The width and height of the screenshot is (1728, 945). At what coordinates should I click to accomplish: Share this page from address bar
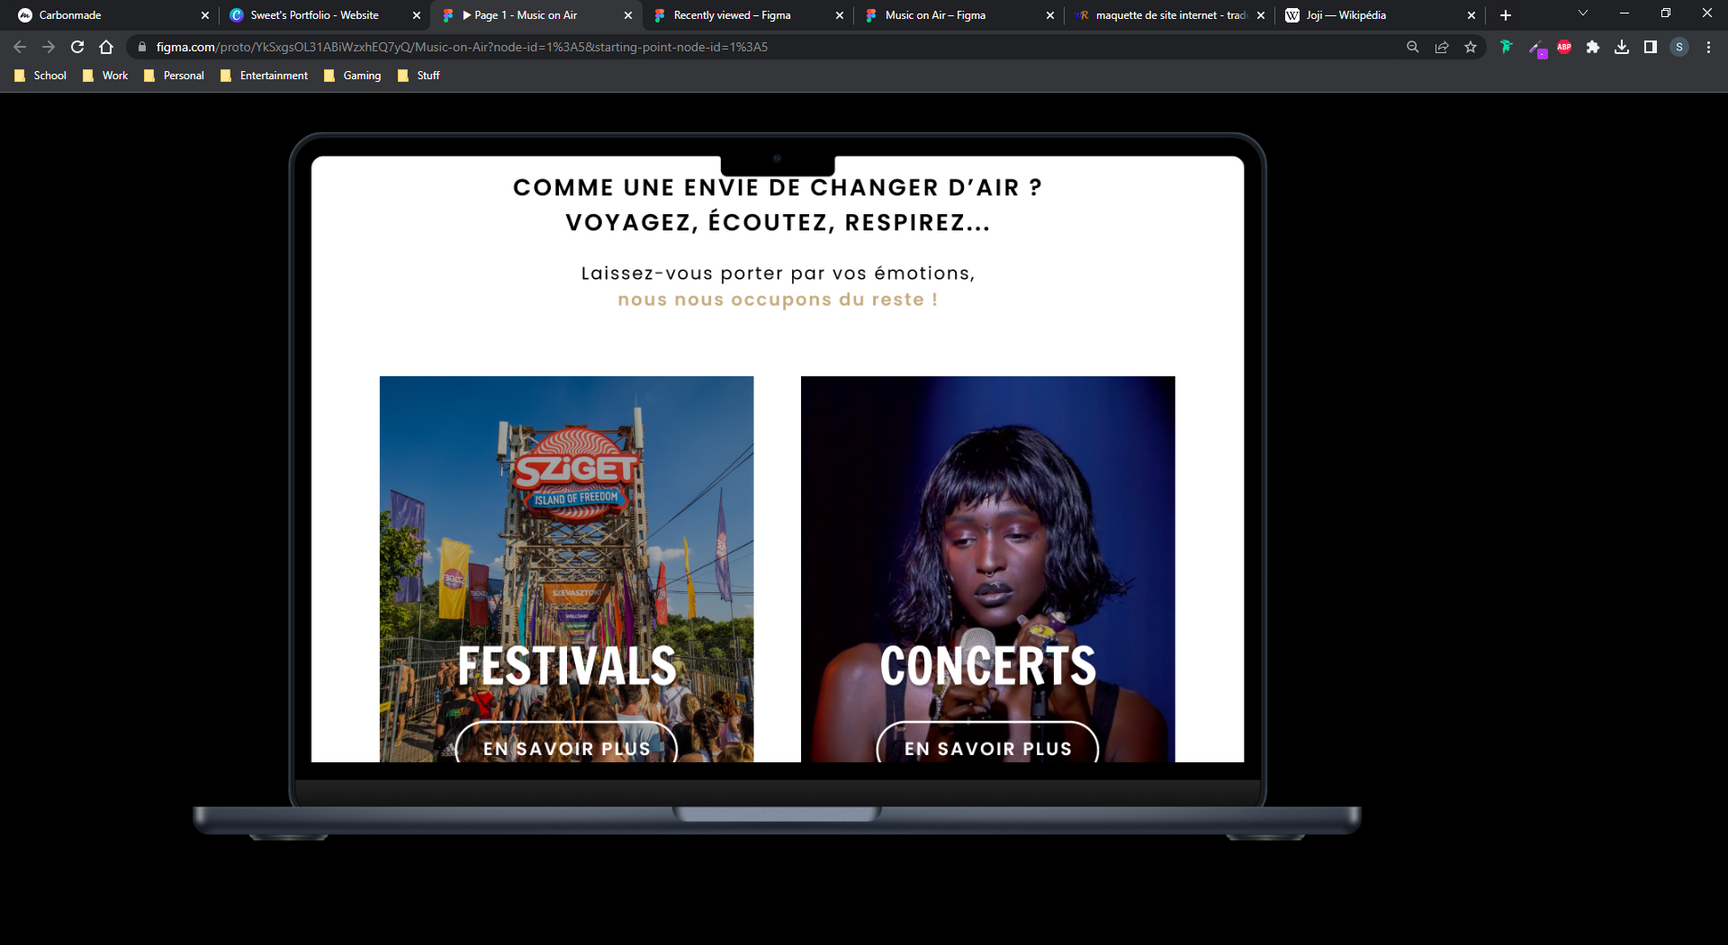click(x=1441, y=47)
